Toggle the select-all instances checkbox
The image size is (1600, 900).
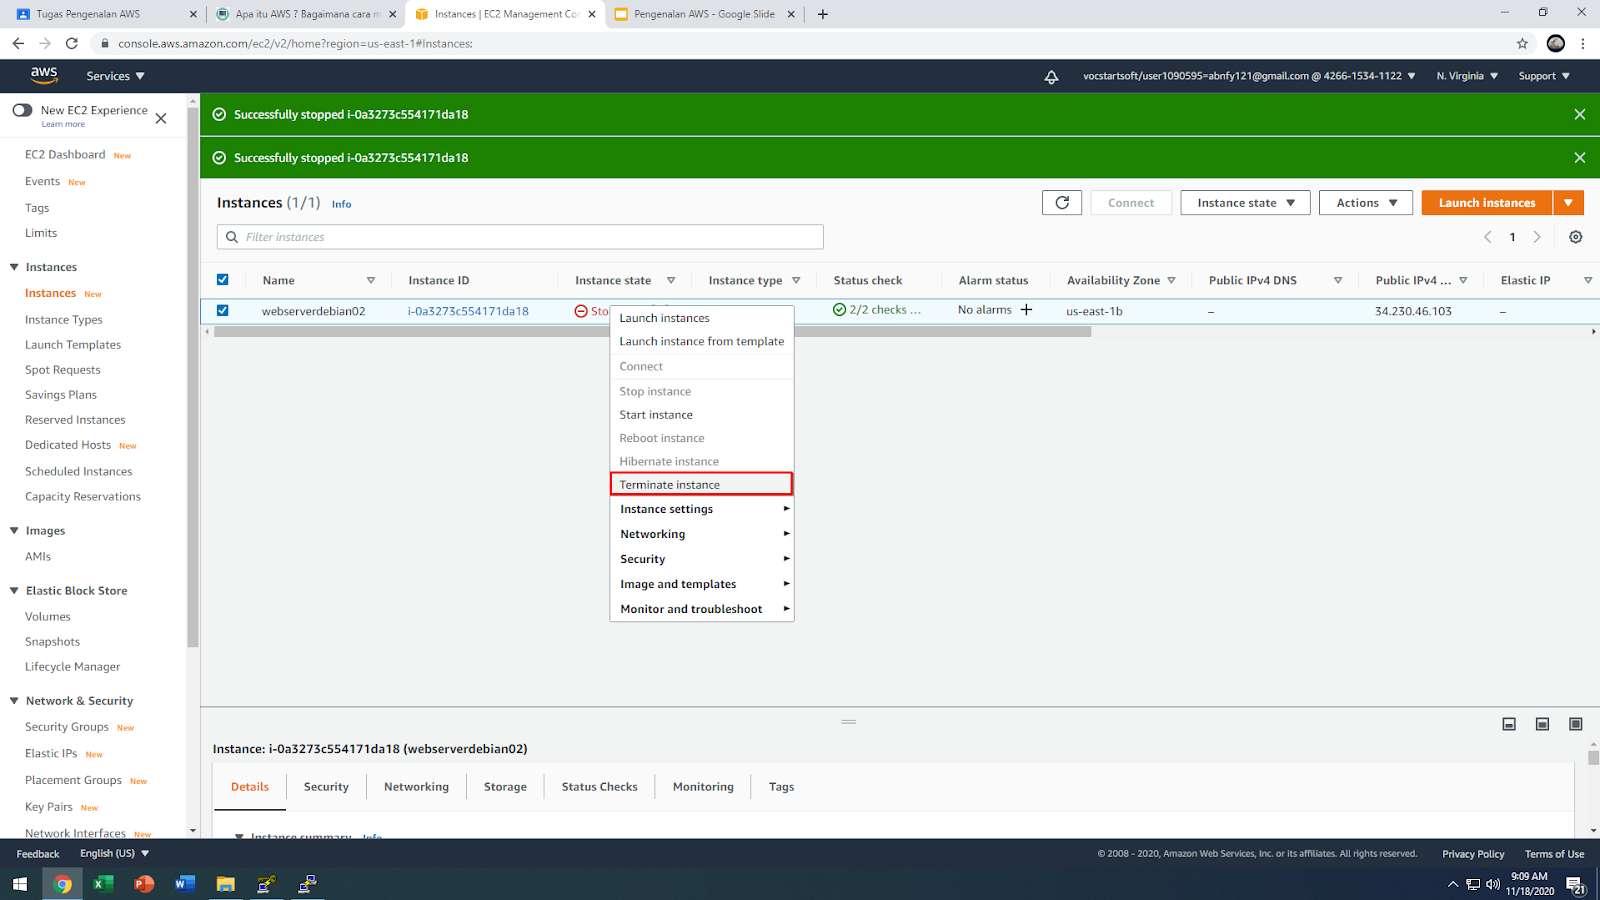click(x=222, y=280)
